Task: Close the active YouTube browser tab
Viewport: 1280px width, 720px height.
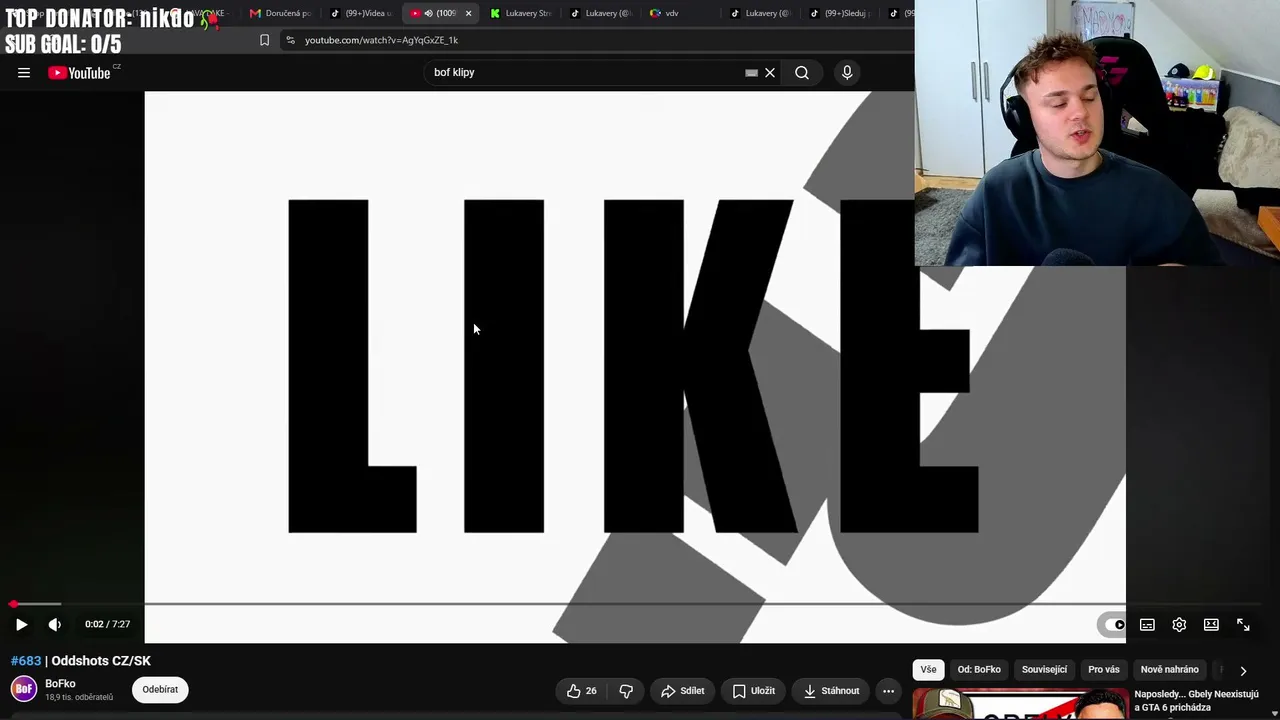Action: pos(468,13)
